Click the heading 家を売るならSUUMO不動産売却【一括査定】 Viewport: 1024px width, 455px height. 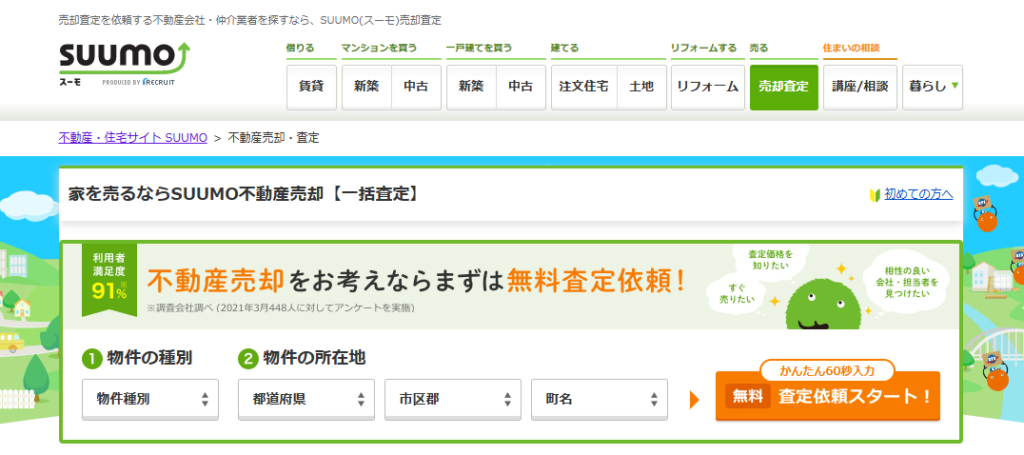(243, 194)
